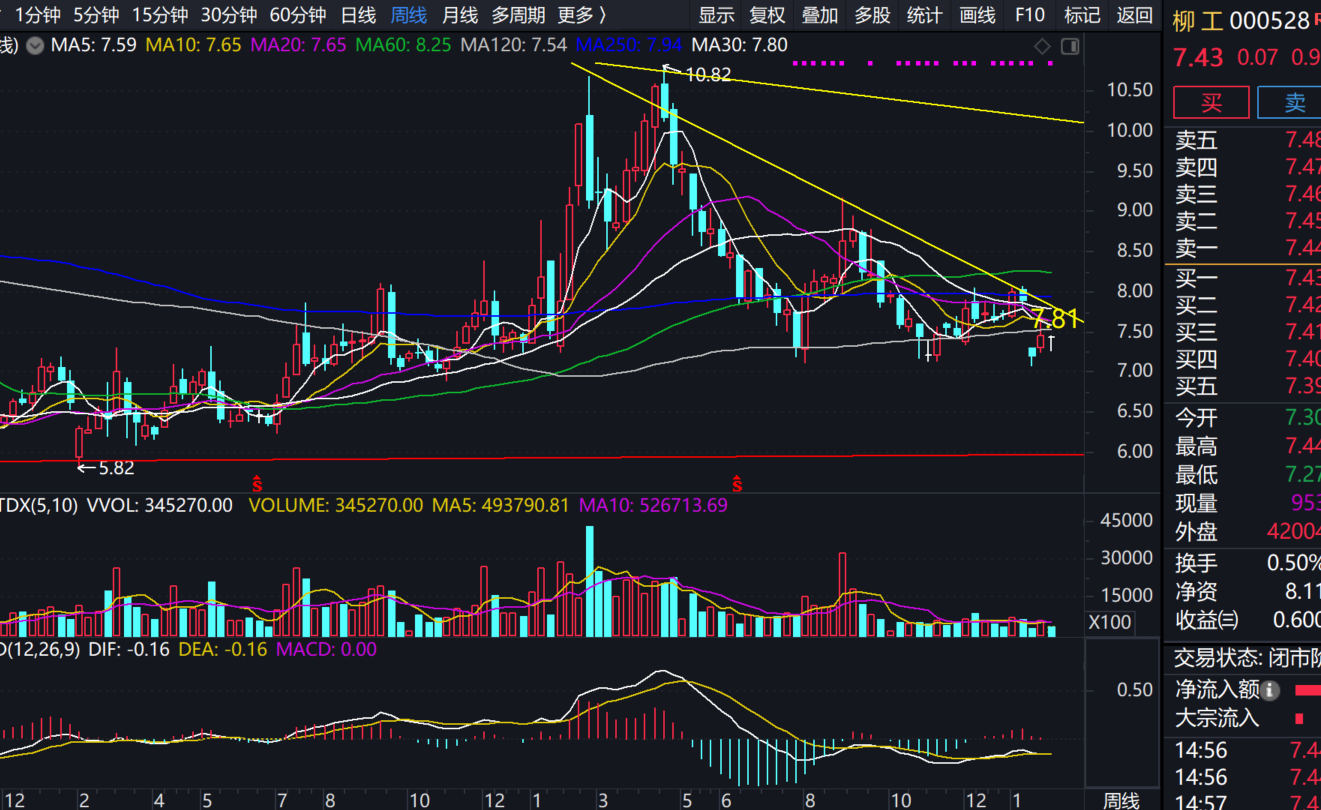The width and height of the screenshot is (1321, 810).
Task: Click the 返回 back button
Action: (1134, 15)
